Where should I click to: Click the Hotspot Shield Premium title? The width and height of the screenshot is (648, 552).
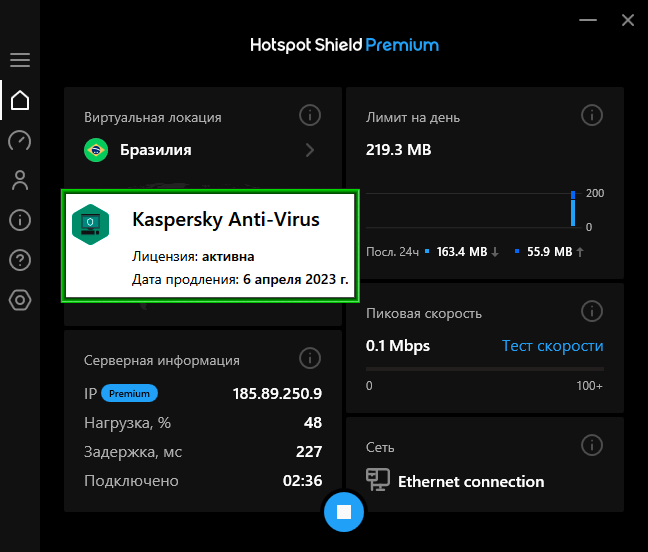344,45
